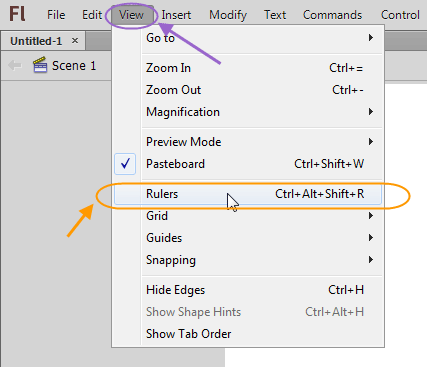This screenshot has height=367, width=427.
Task: Enable Rulers from the View menu
Action: pyautogui.click(x=248, y=194)
